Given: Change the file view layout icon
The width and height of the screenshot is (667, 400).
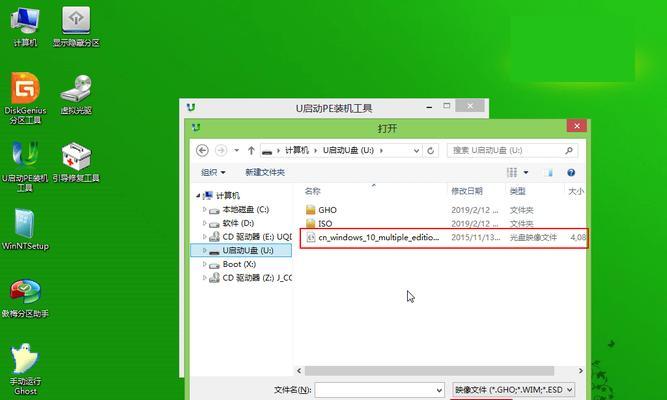Looking at the screenshot, I should click(512, 172).
